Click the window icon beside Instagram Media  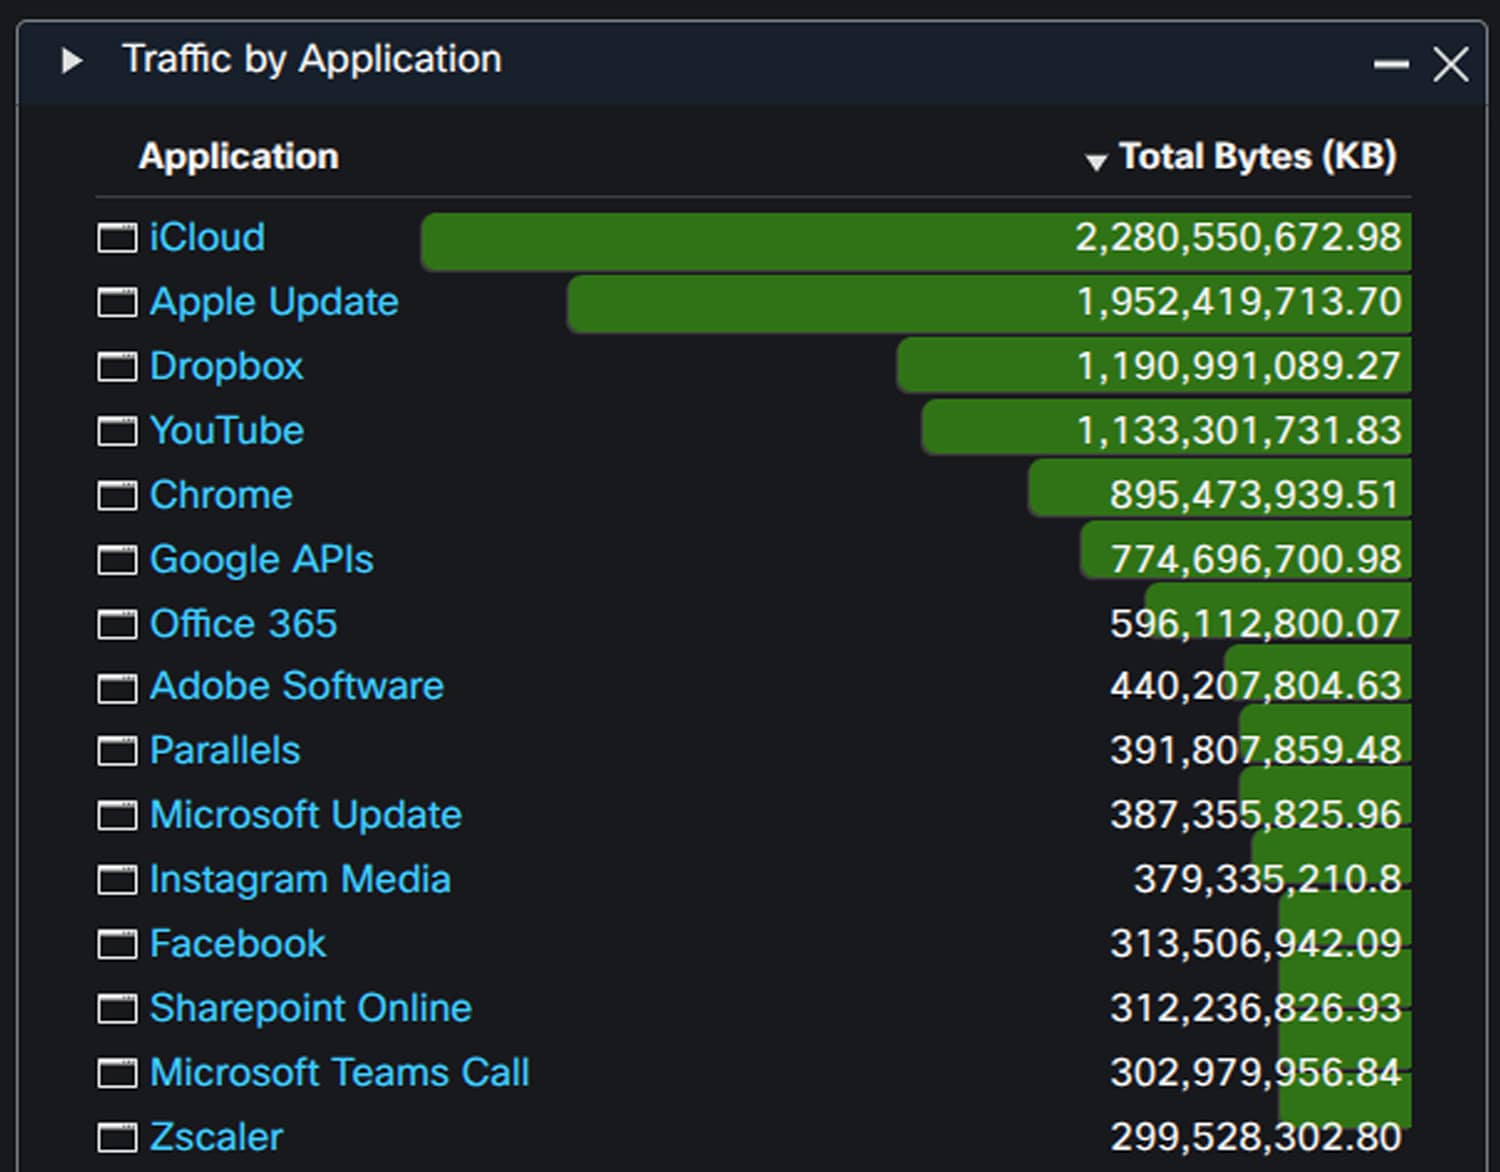(117, 881)
